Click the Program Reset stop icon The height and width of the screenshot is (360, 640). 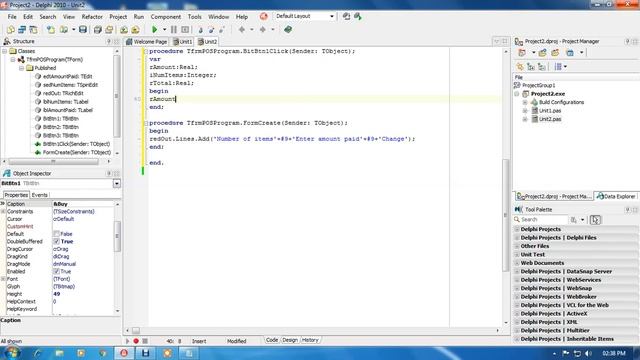185,29
